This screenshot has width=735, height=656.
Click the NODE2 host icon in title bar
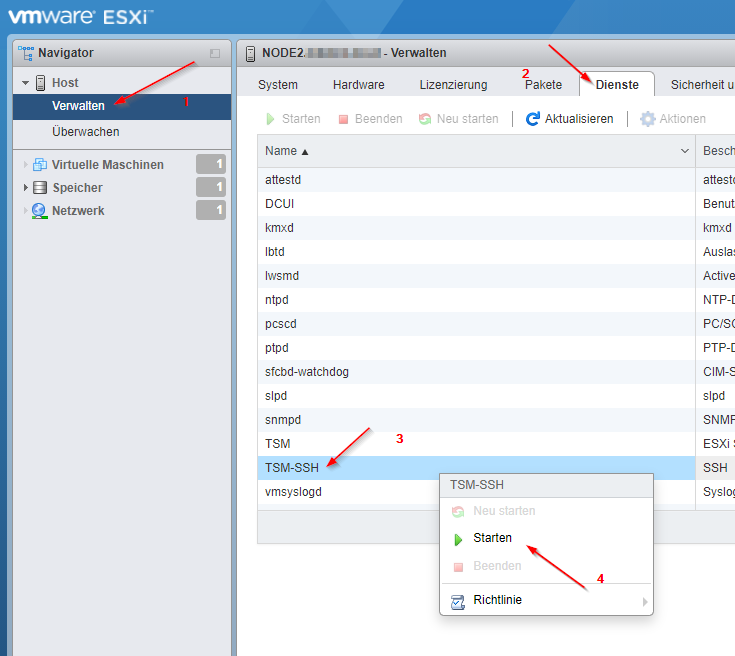[x=250, y=53]
